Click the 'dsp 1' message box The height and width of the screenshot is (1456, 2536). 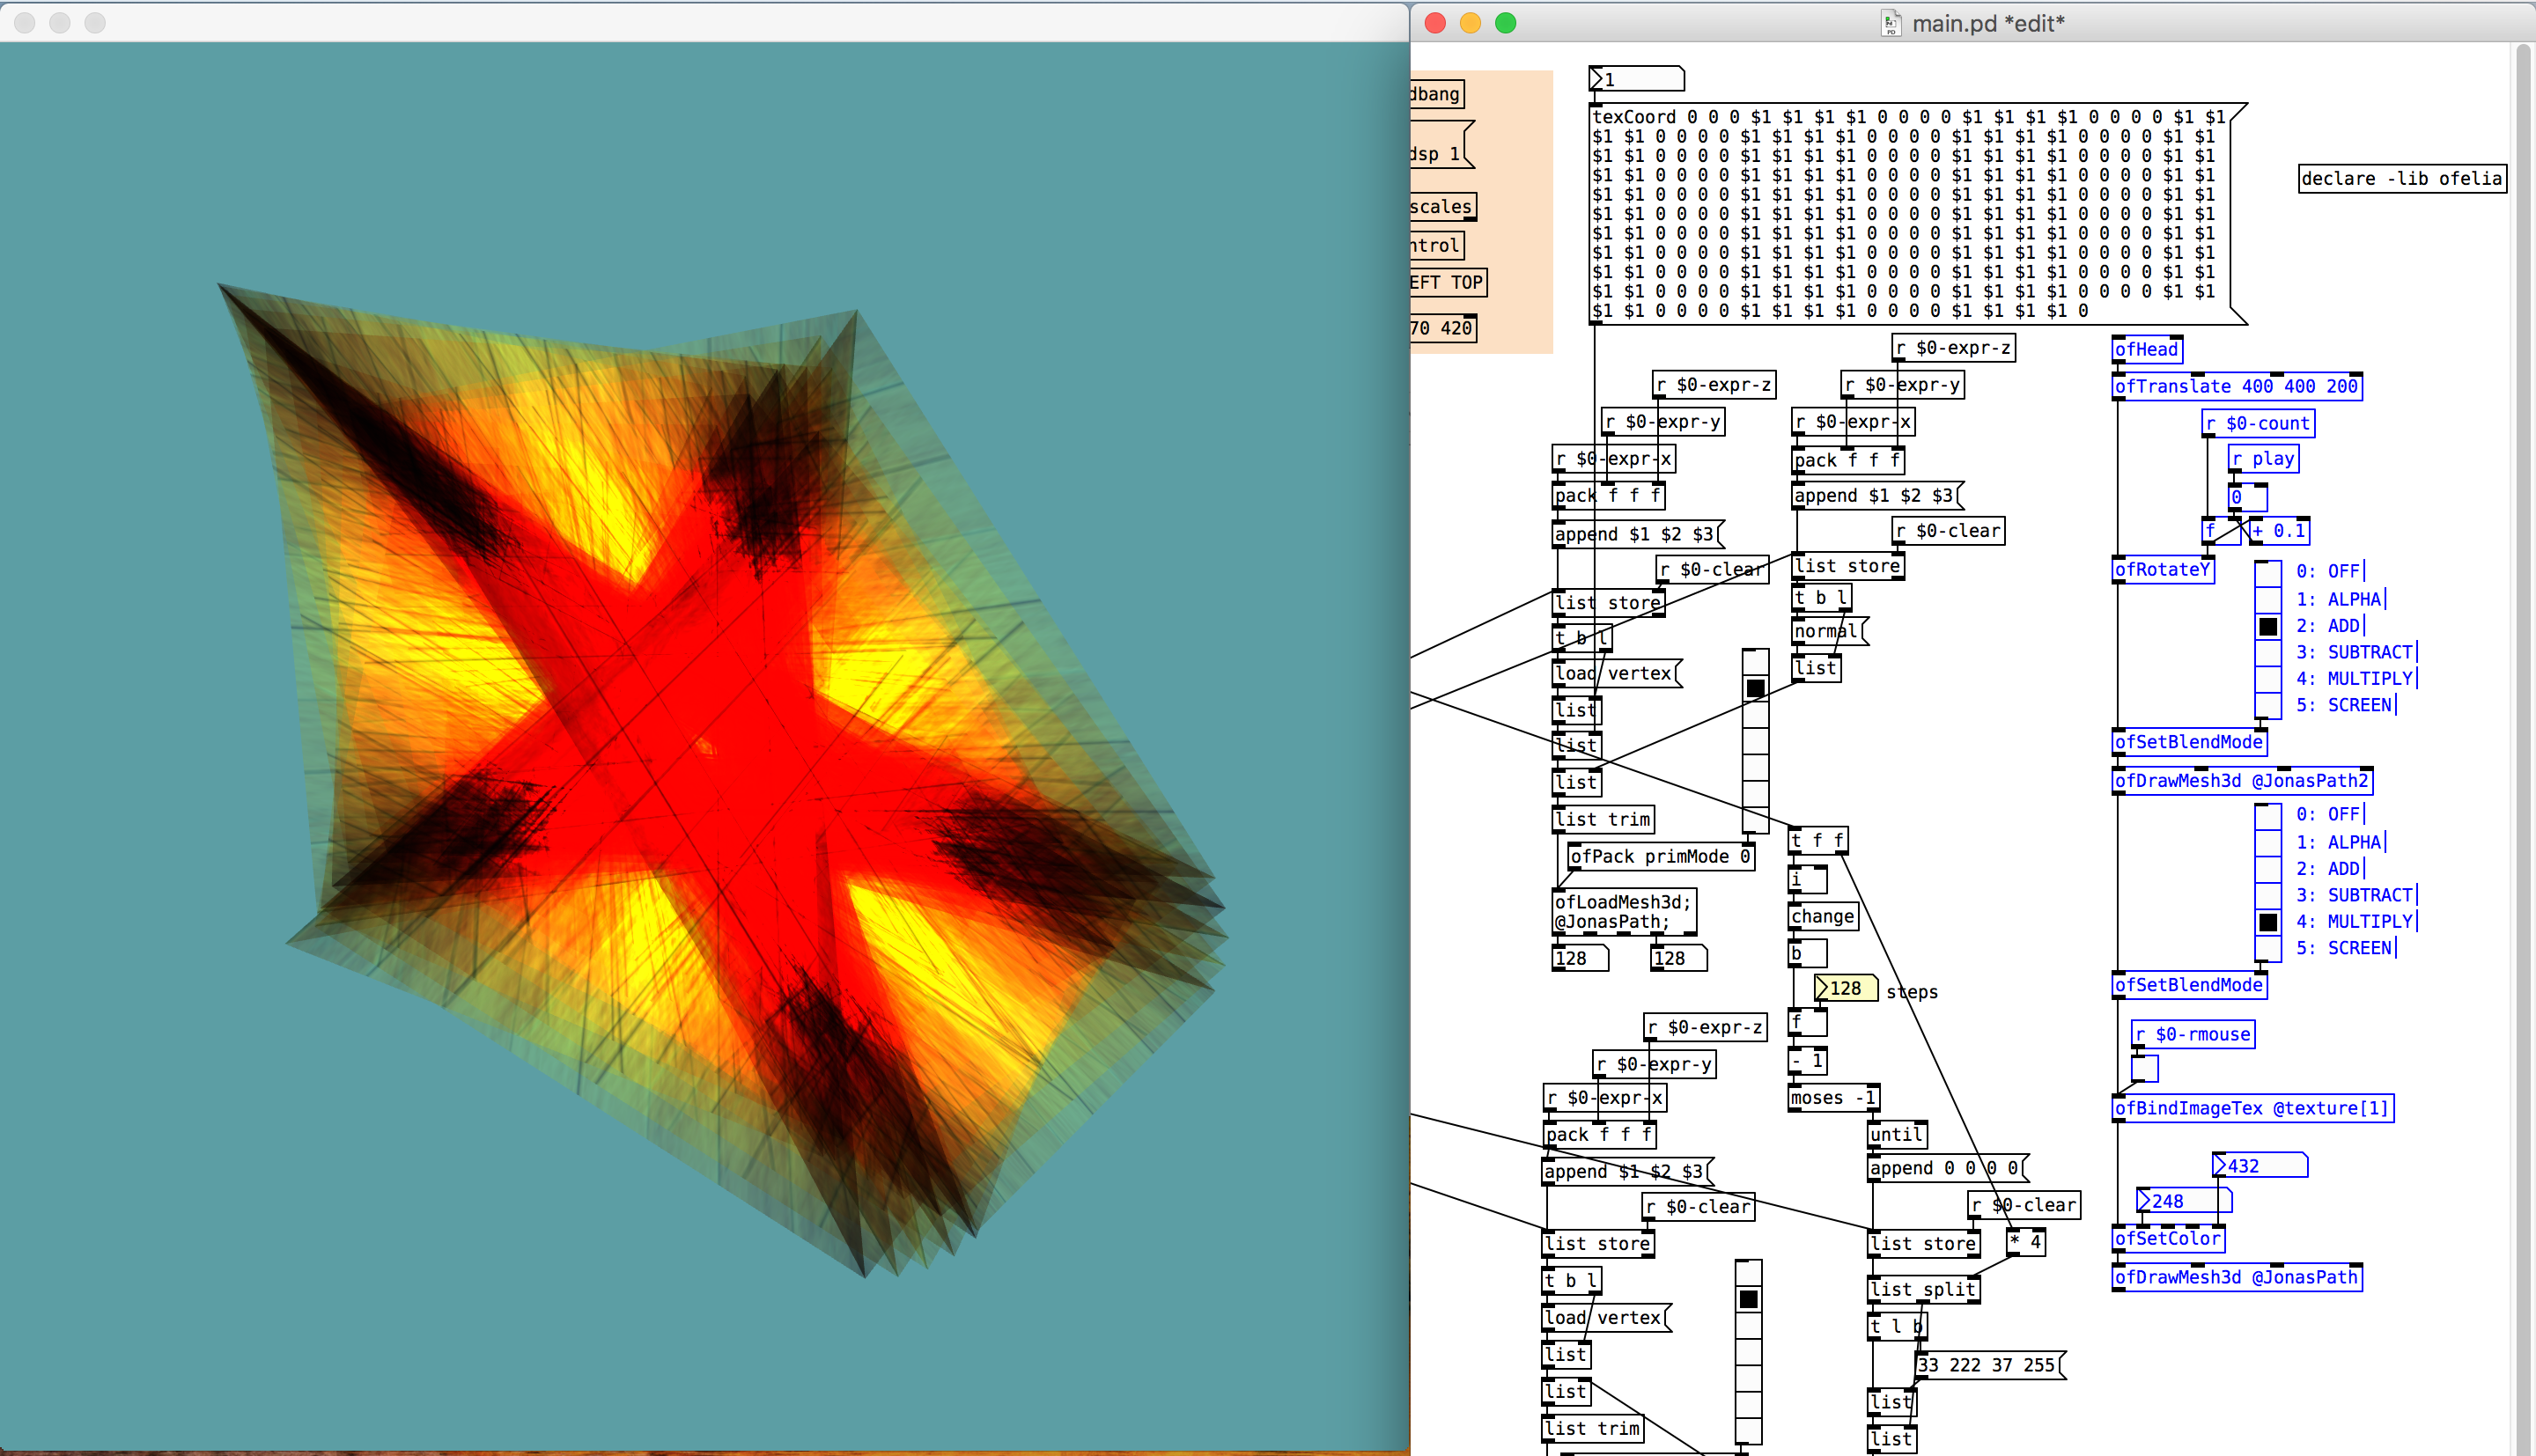pos(1442,145)
